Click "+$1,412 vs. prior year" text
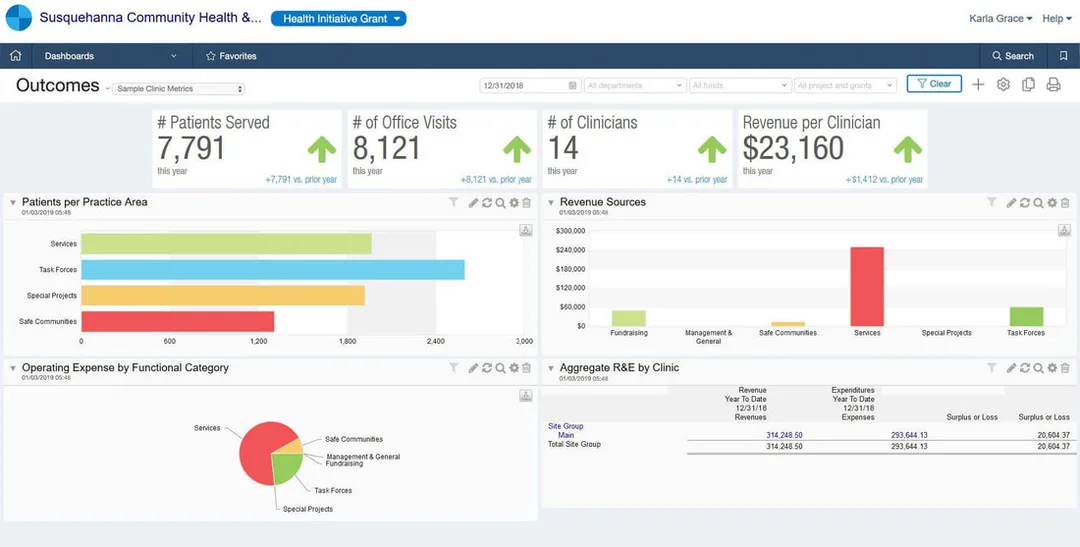The width and height of the screenshot is (1080, 547). [x=884, y=180]
